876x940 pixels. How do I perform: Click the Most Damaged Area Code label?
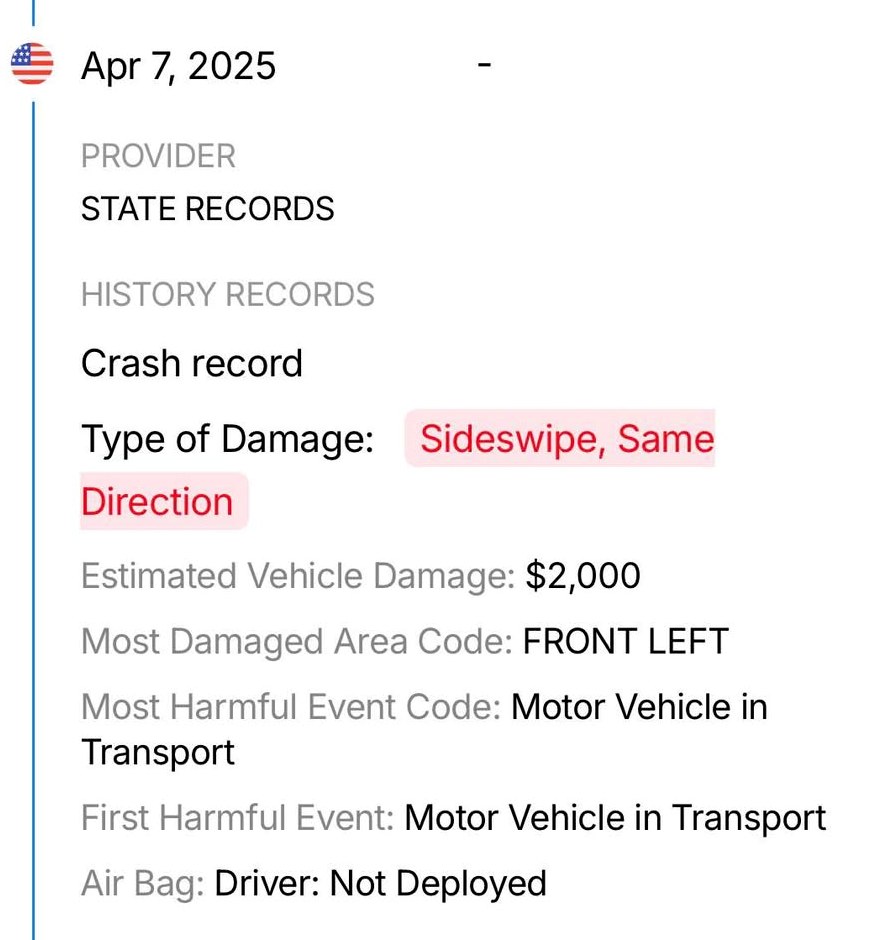297,642
